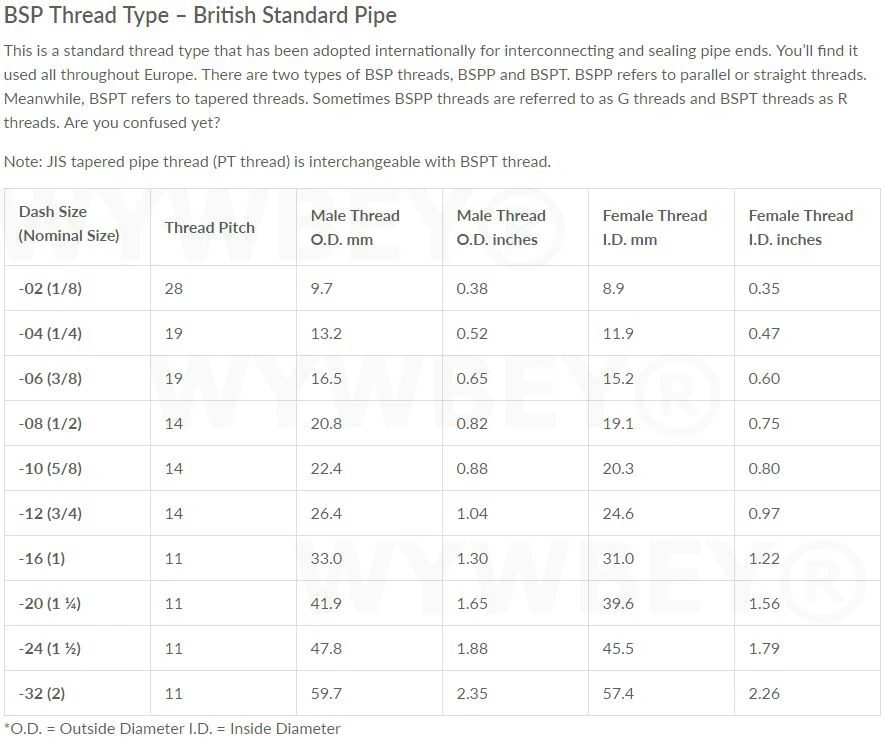Click the BSP Thread Type page heading

(x=200, y=16)
